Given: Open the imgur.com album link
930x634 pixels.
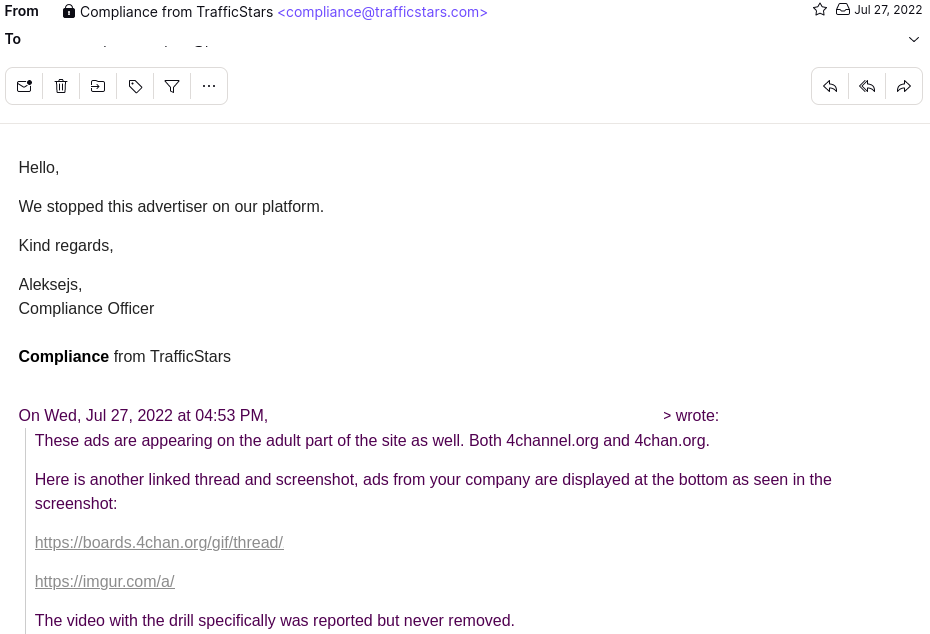Looking at the screenshot, I should (105, 582).
